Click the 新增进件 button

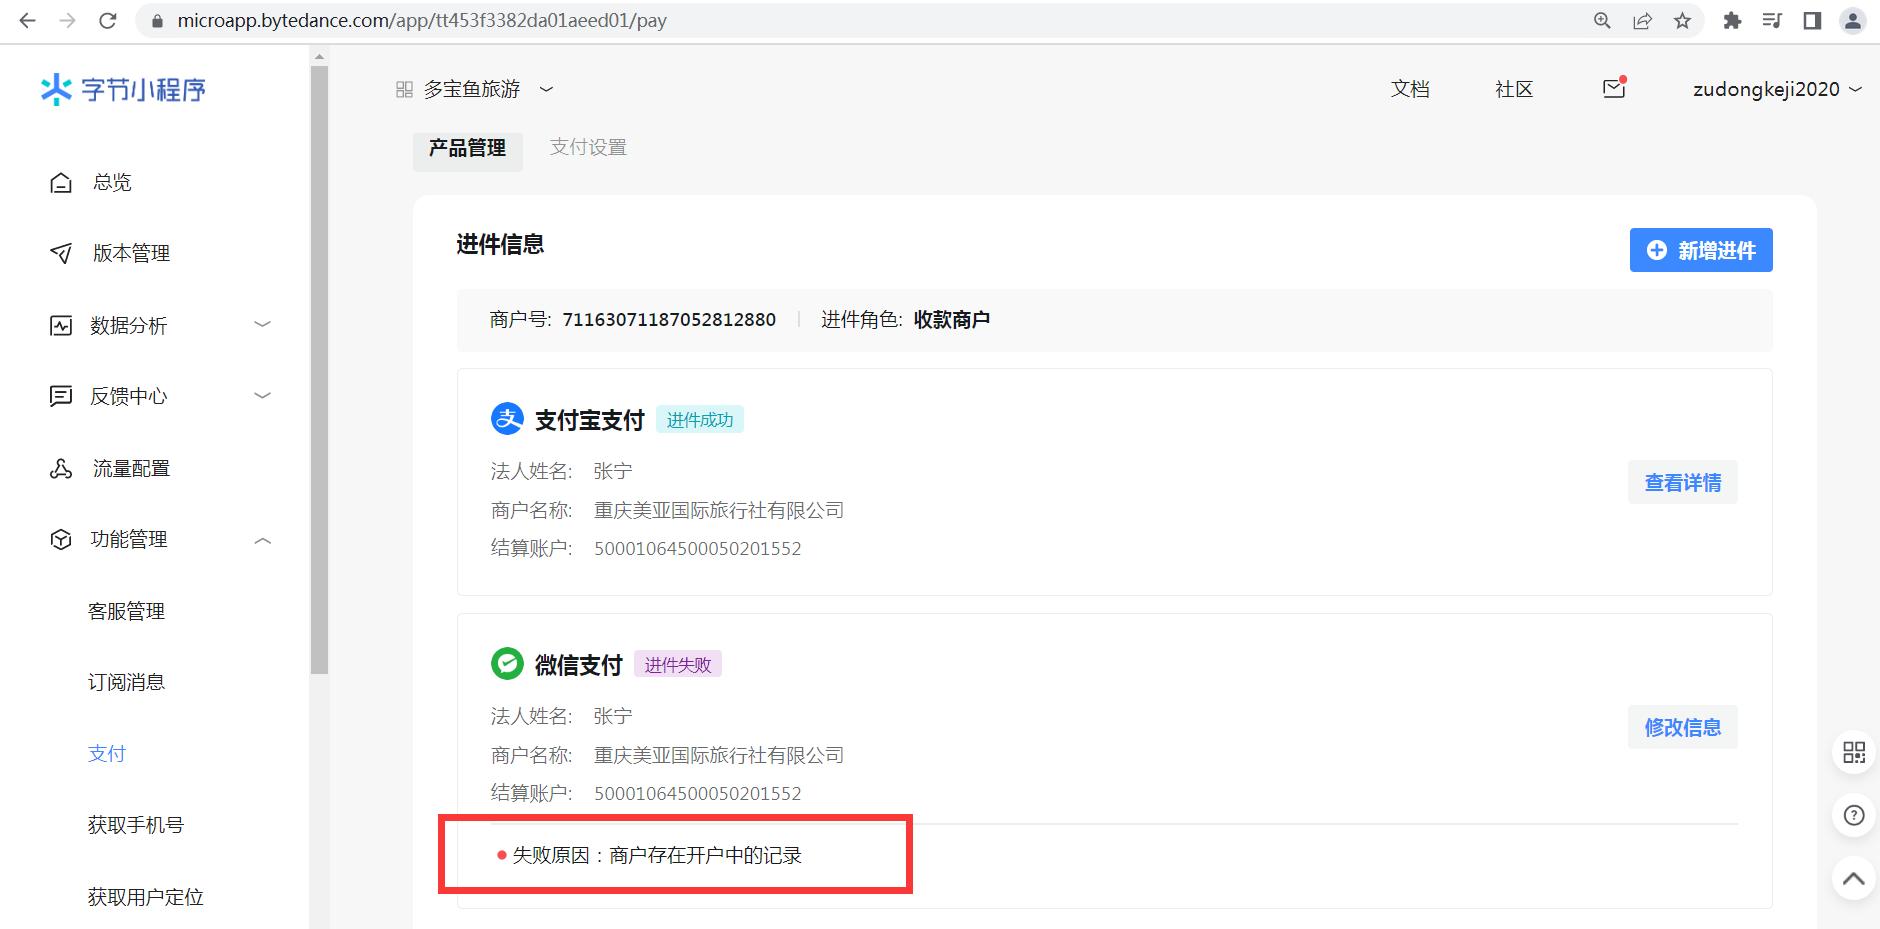coord(1700,250)
